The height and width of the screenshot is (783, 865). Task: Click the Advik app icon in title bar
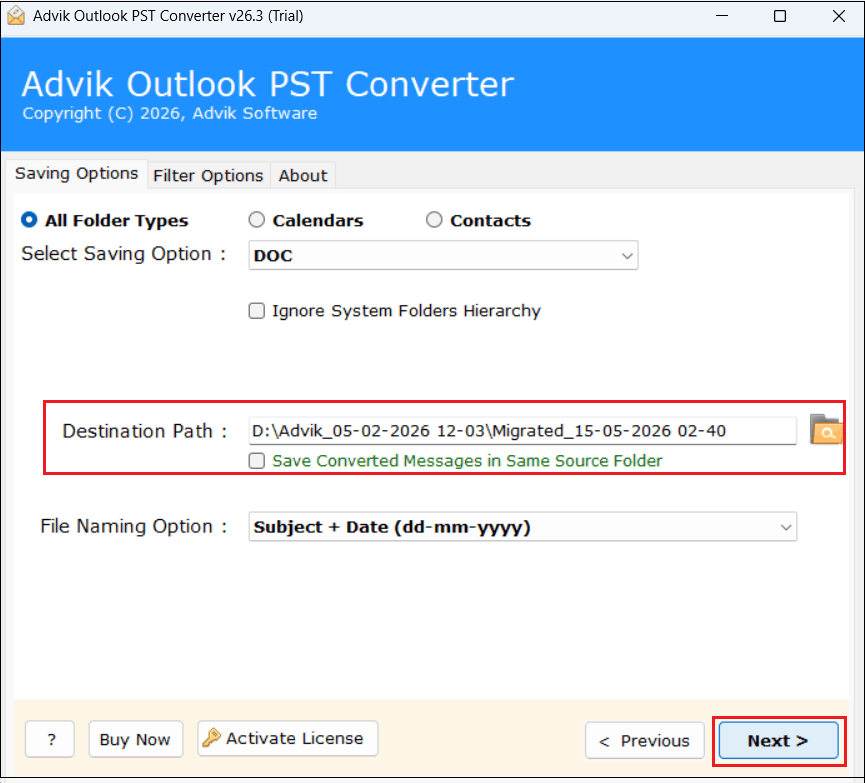(x=16, y=16)
